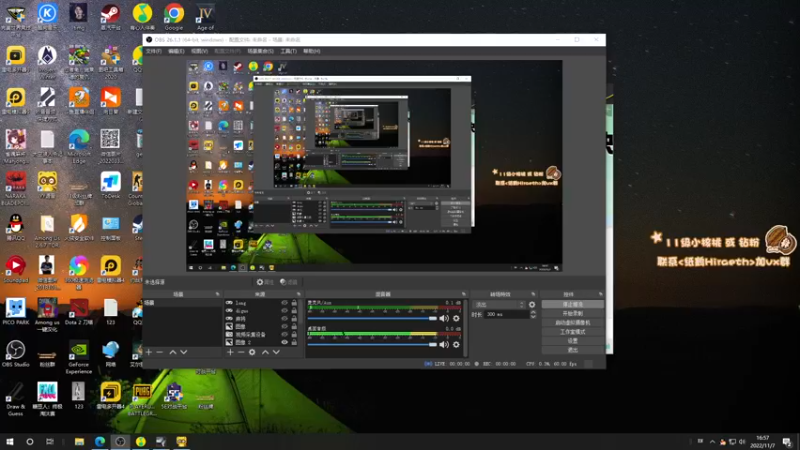Toggle lock on digua source
This screenshot has height=450, width=800.
pos(294,310)
